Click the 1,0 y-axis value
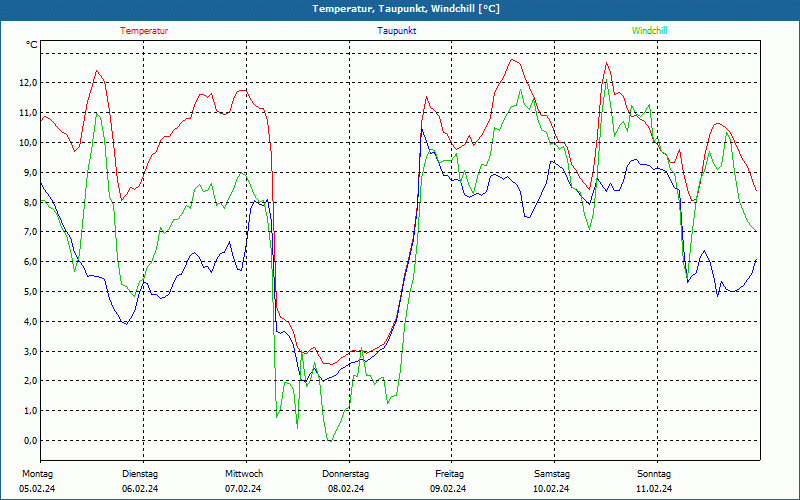800x500 pixels. click(31, 411)
